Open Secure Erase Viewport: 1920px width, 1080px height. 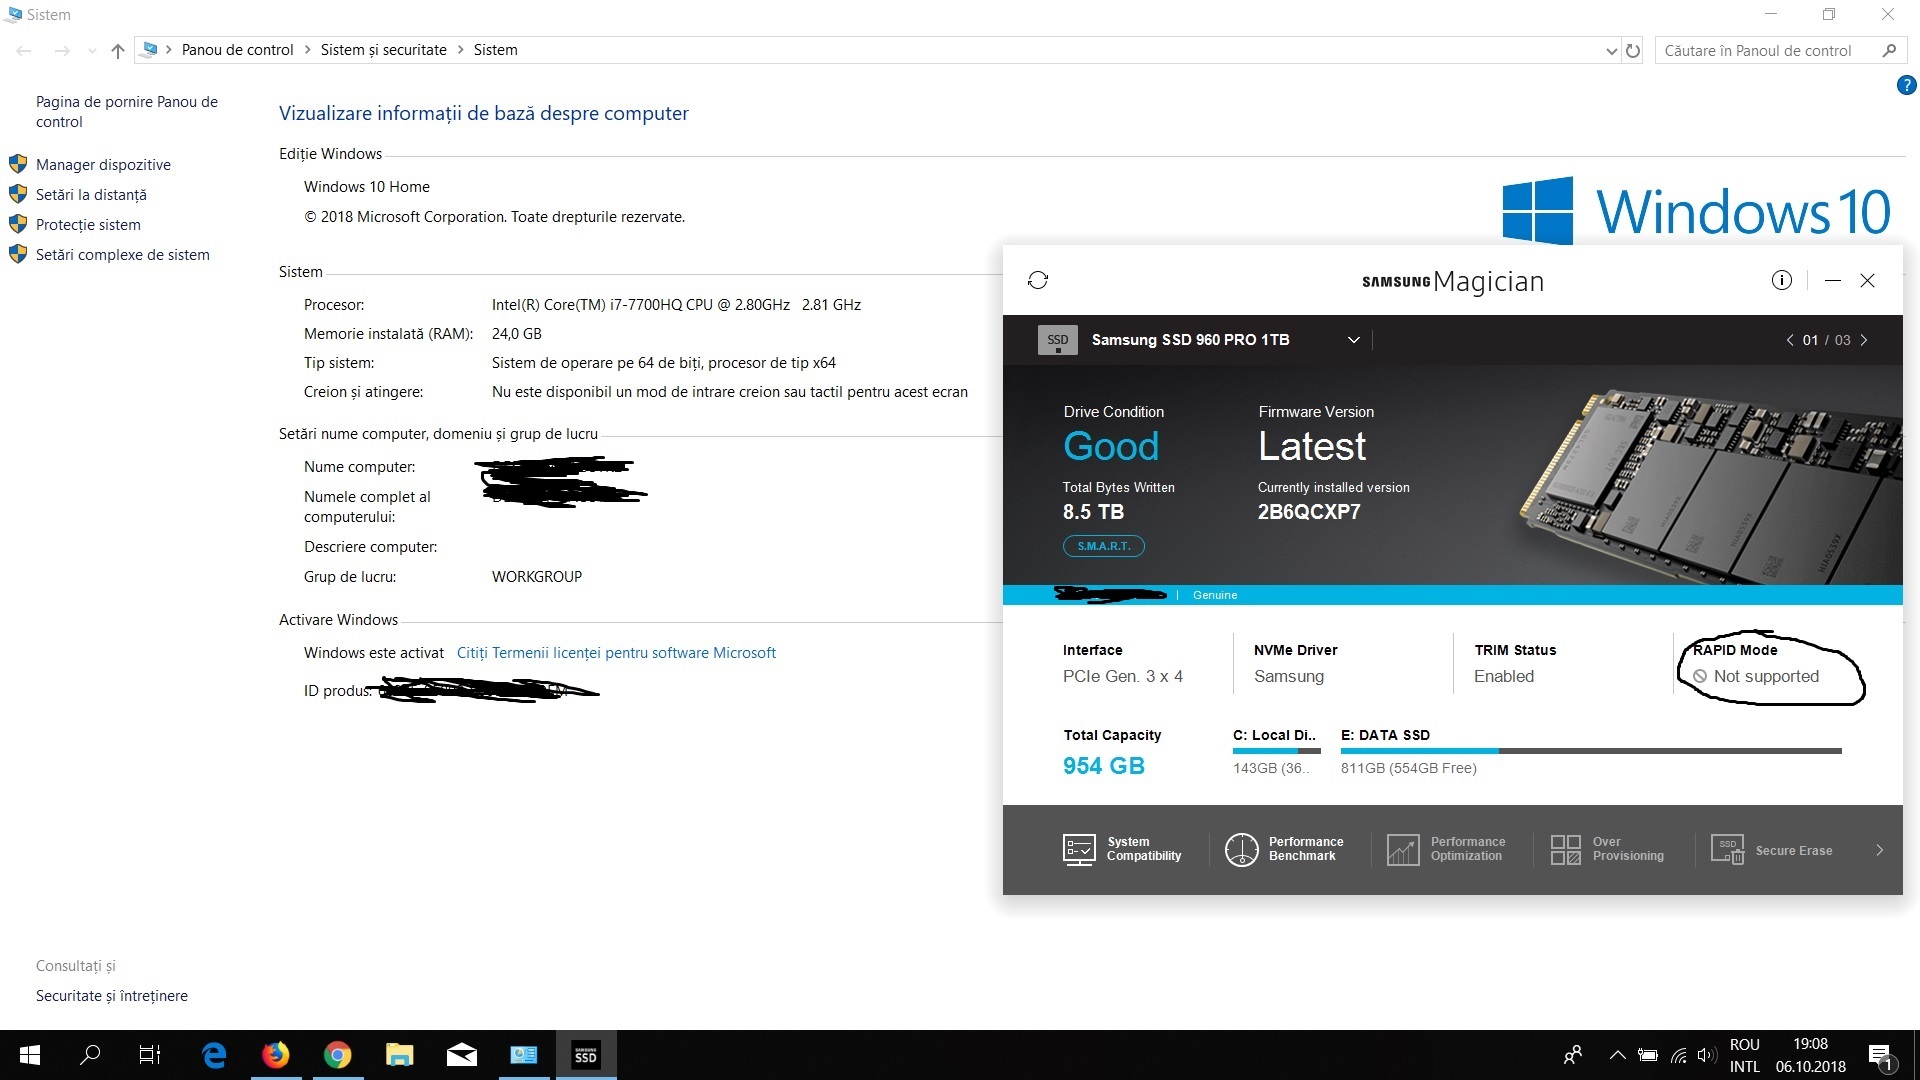(x=1771, y=850)
